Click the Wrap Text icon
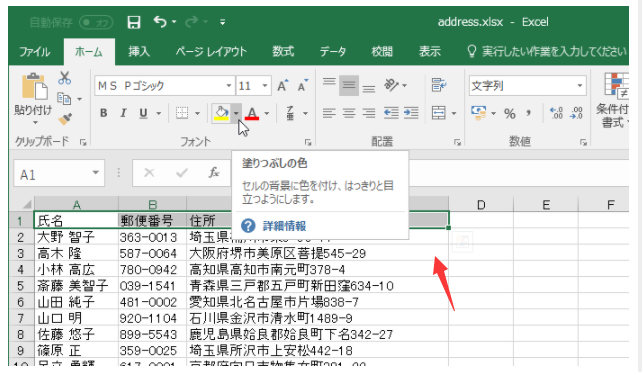This screenshot has width=642, height=372. pos(439,85)
